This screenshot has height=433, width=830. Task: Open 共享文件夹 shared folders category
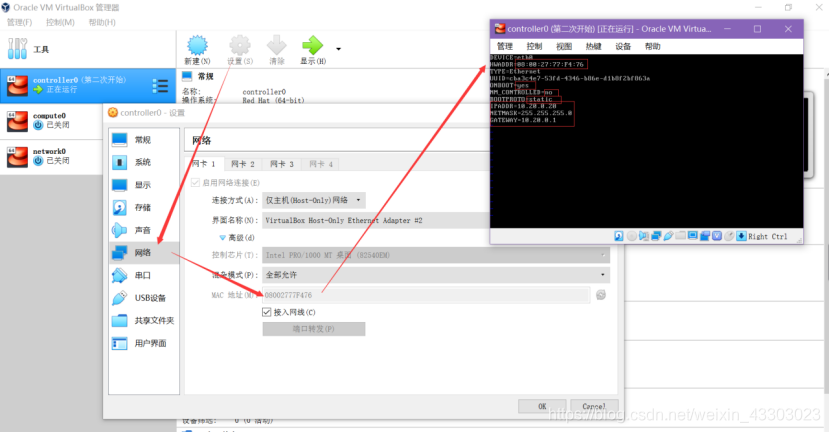pos(144,321)
